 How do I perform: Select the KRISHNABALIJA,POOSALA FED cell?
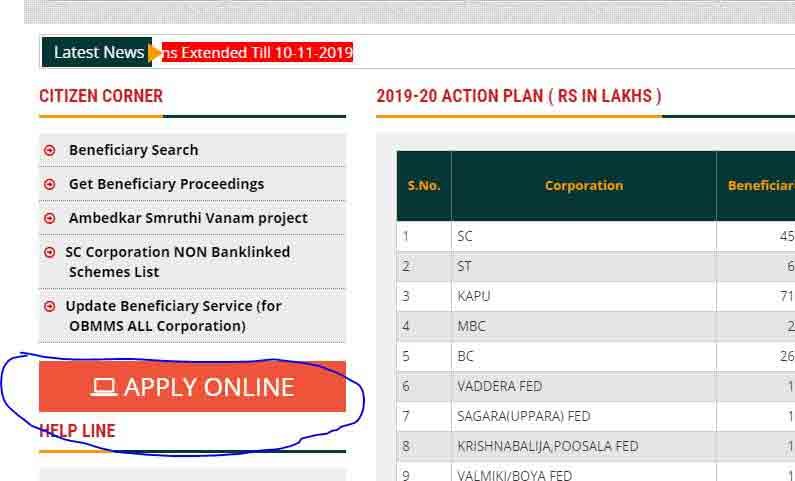(584, 446)
